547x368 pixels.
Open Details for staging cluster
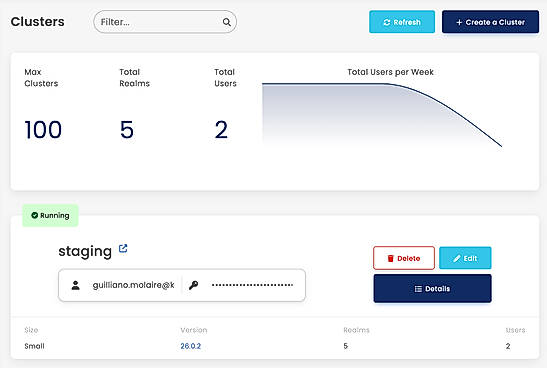click(x=432, y=288)
